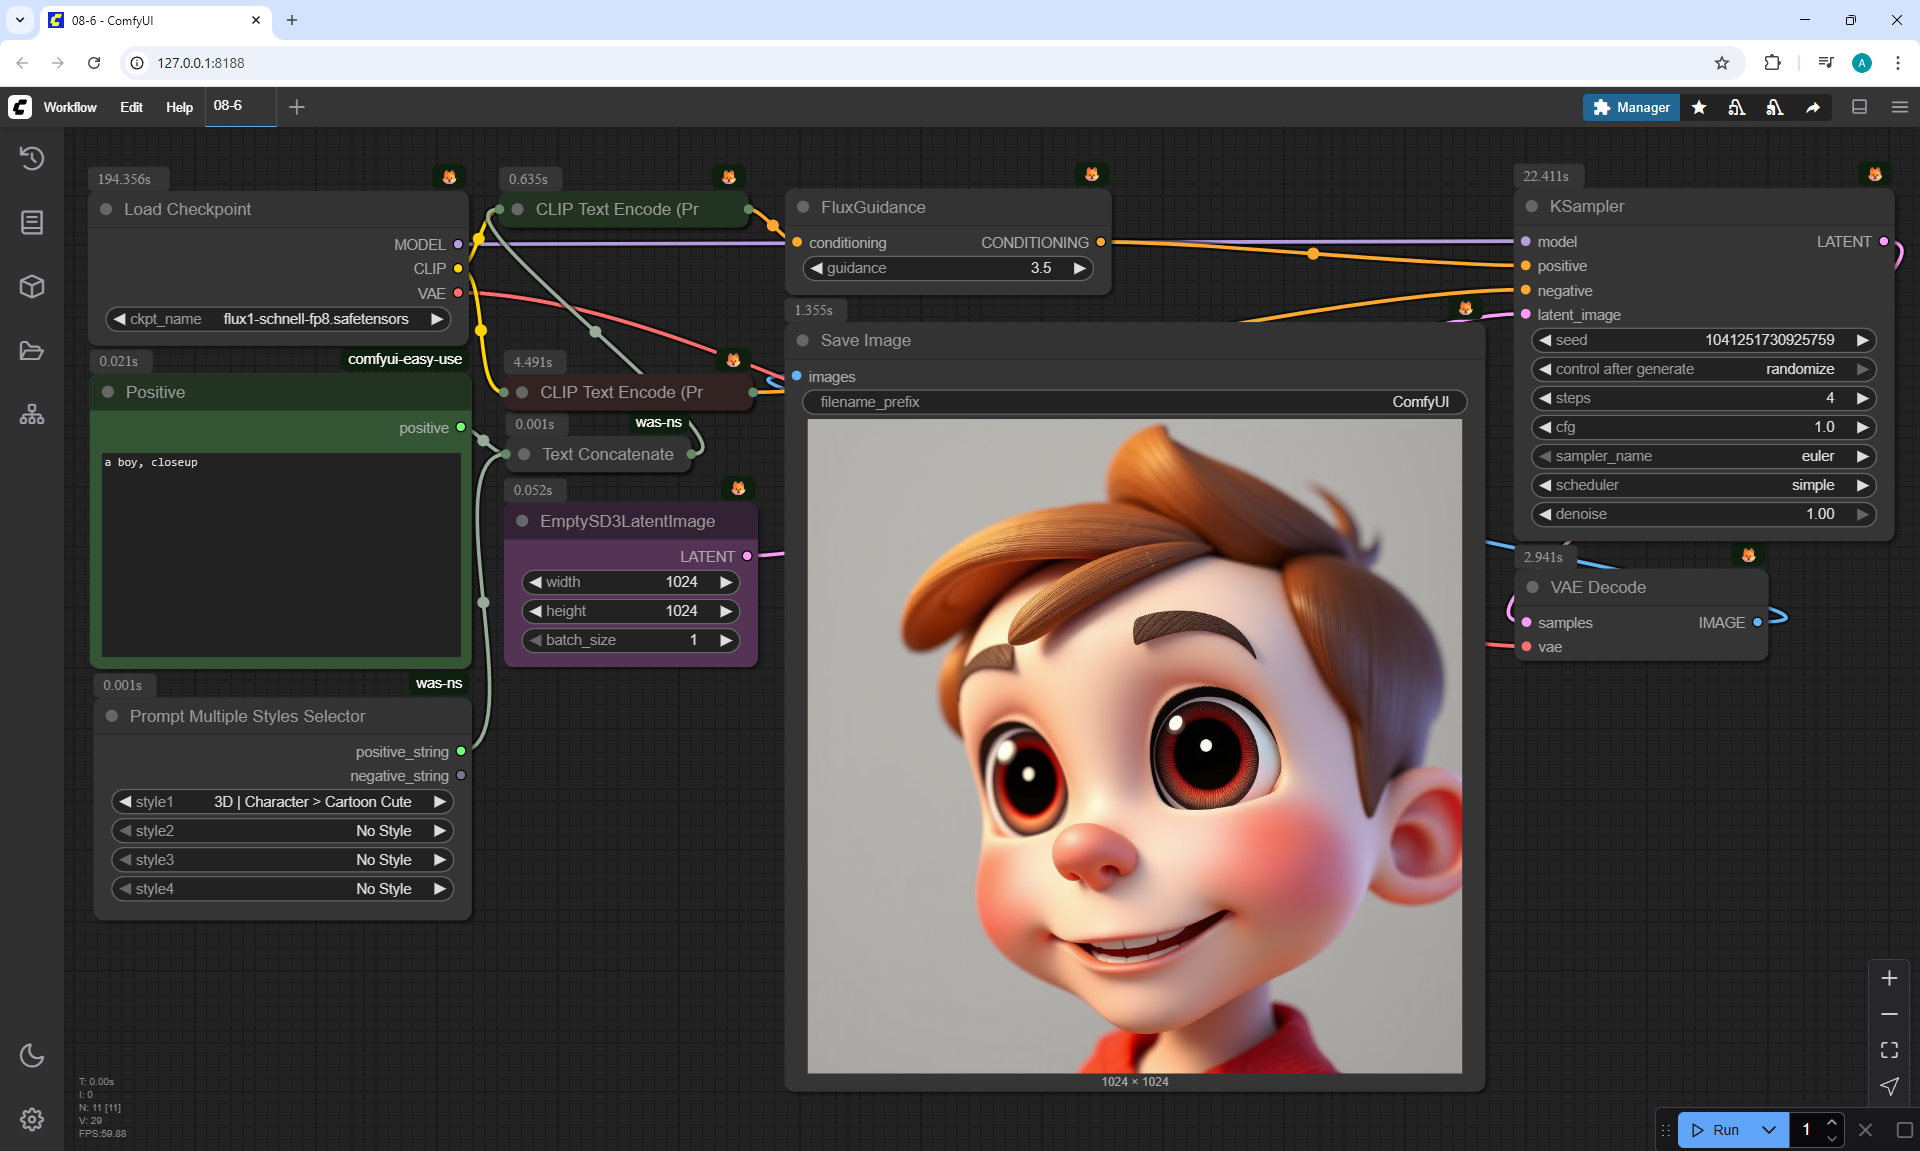The image size is (1920, 1151).
Task: Collapse the KSampler node via its dot
Action: pyautogui.click(x=1531, y=206)
